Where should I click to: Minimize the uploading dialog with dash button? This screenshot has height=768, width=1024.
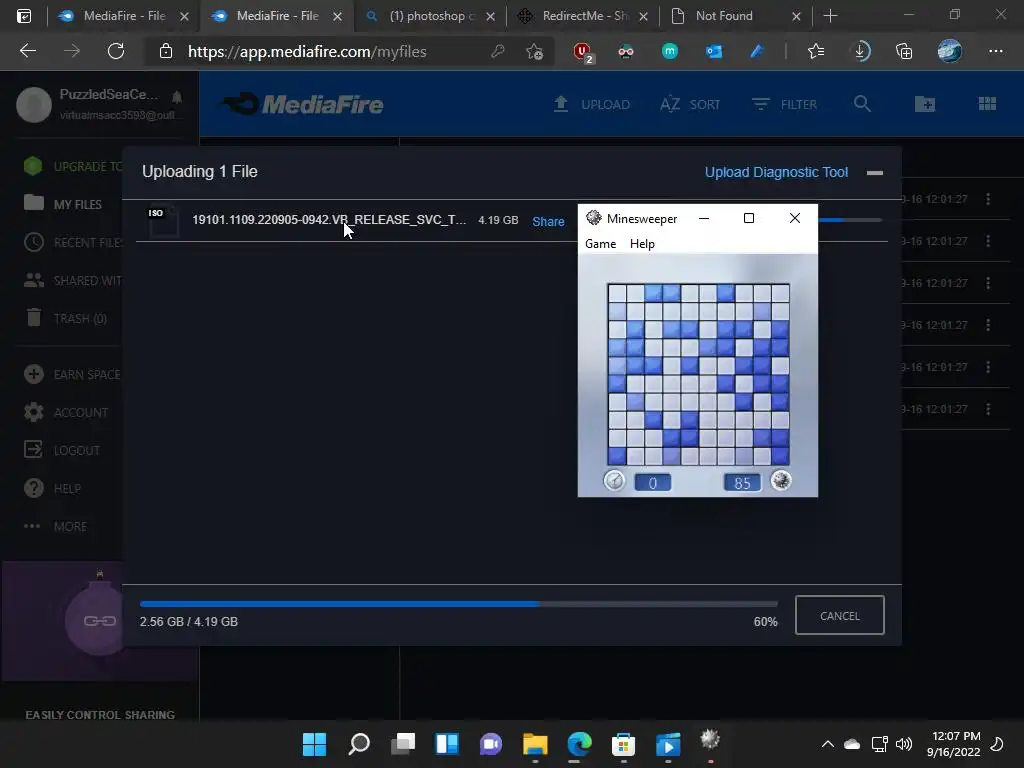[874, 173]
